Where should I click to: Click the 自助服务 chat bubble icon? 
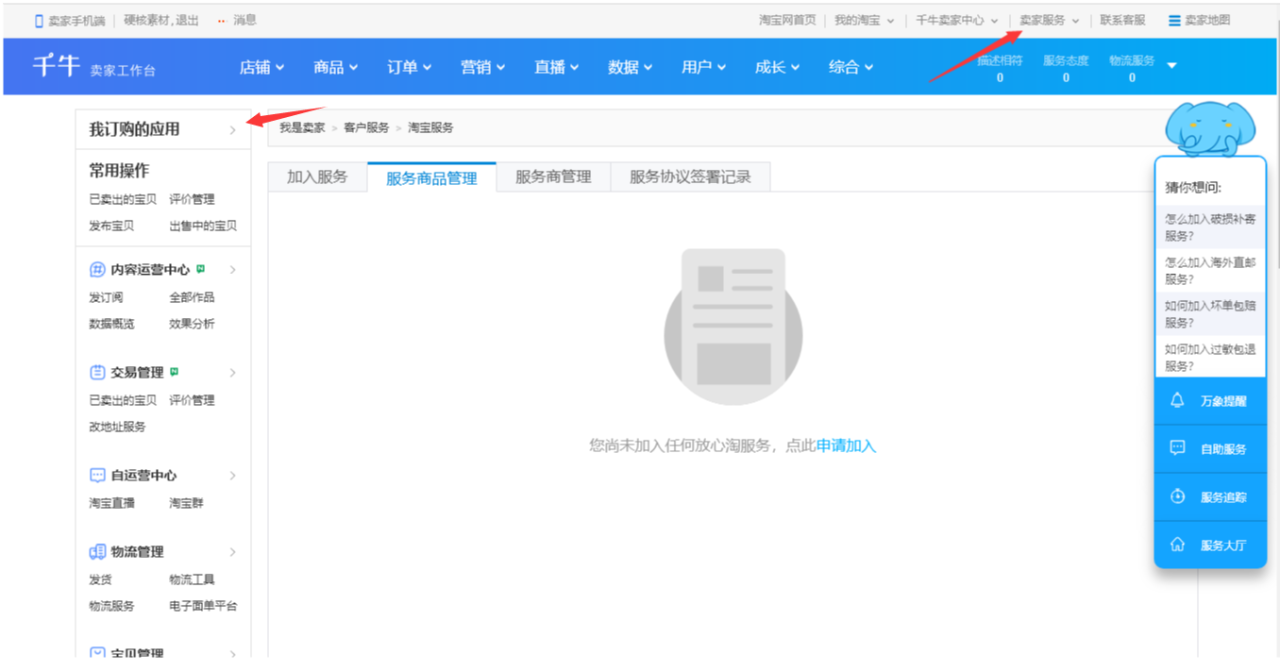point(1177,448)
